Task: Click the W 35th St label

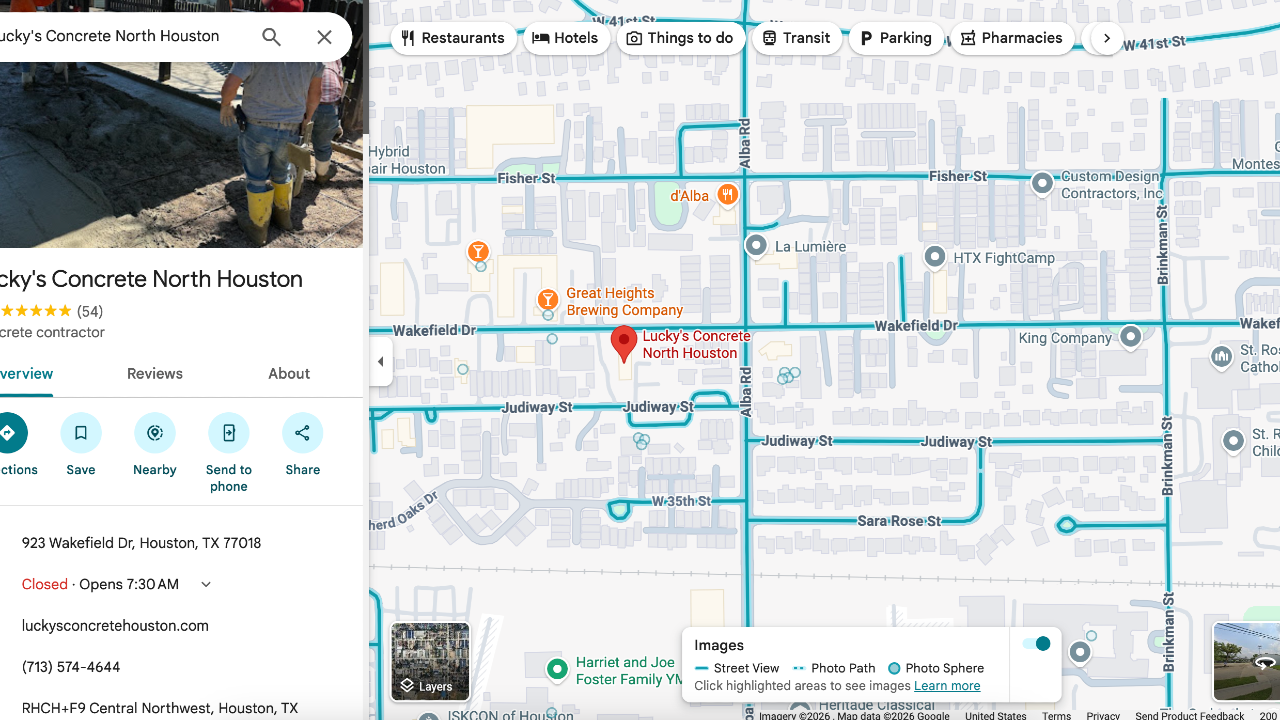Action: point(681,500)
